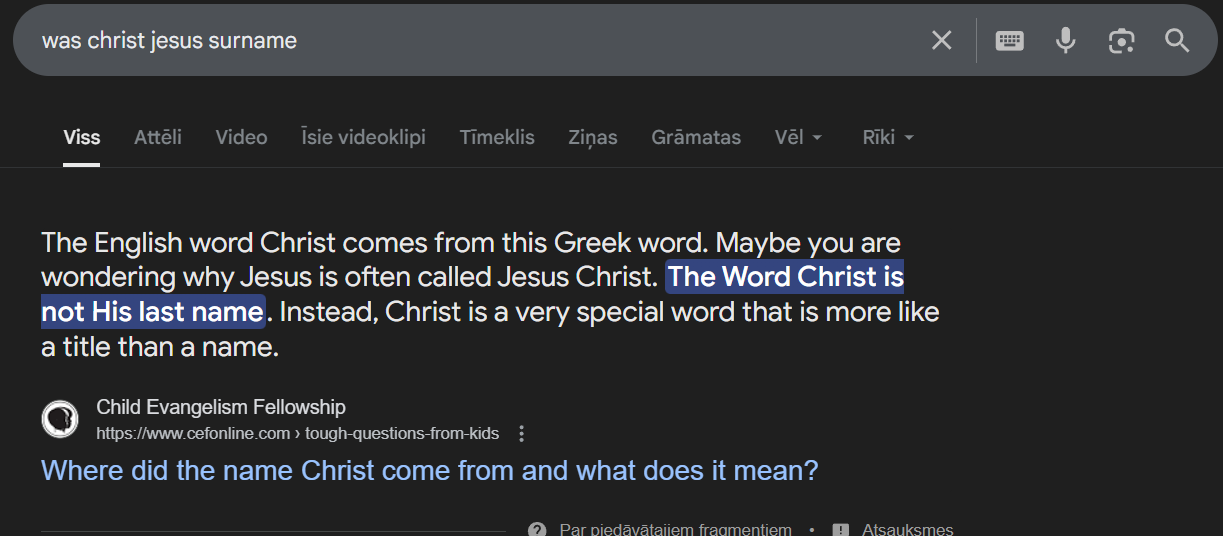Select the Ziņas news tab

(x=592, y=138)
